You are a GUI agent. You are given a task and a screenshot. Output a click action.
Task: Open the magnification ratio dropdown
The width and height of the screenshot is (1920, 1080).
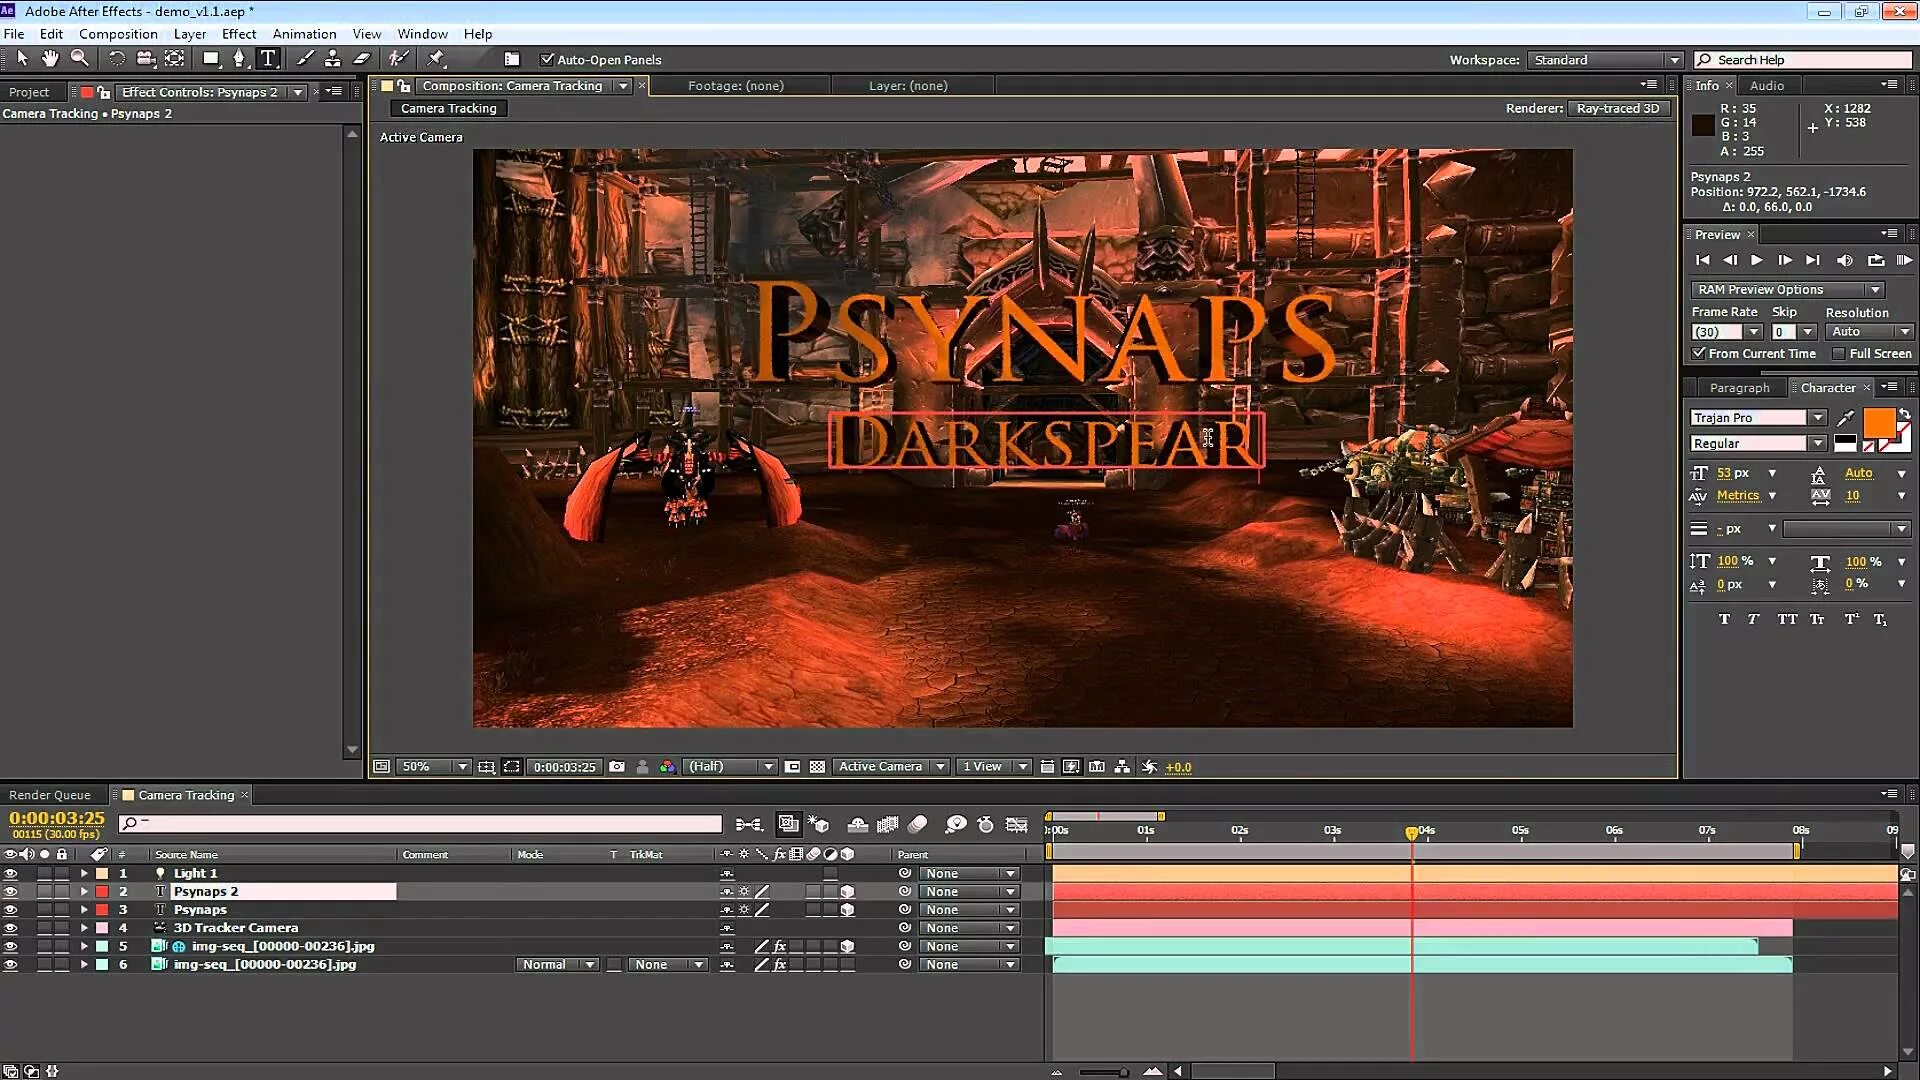click(x=462, y=766)
